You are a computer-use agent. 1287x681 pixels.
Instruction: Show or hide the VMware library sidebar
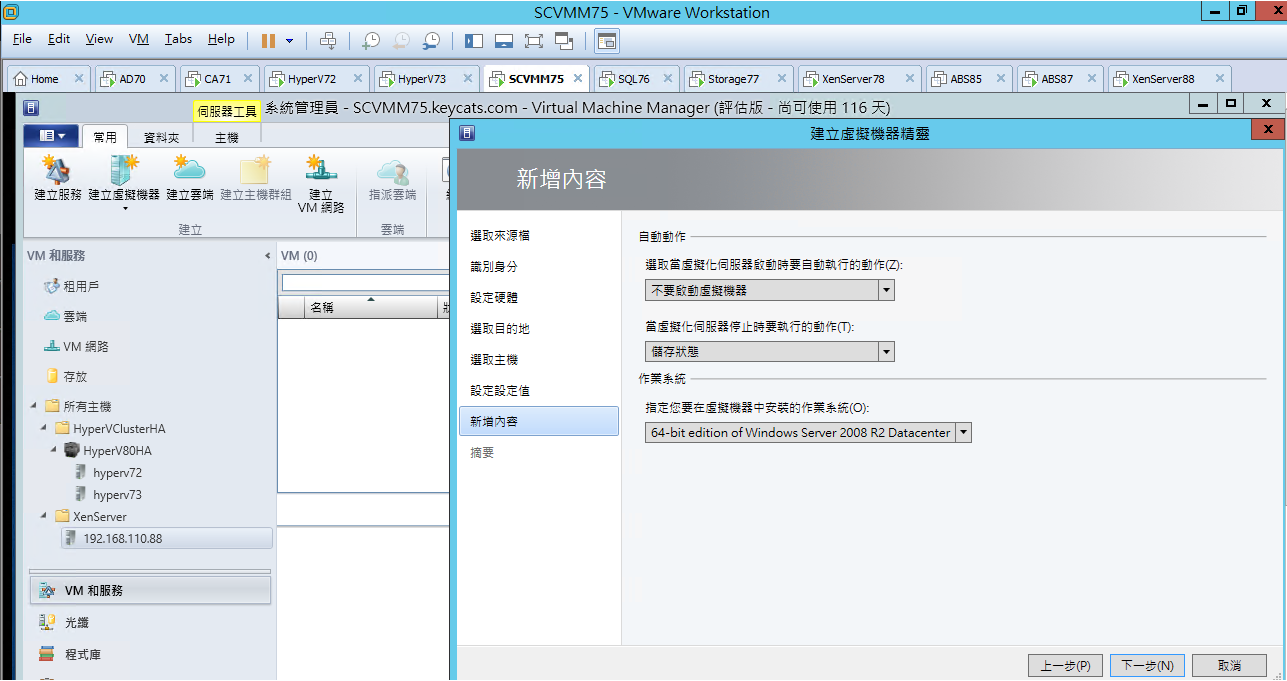(474, 40)
